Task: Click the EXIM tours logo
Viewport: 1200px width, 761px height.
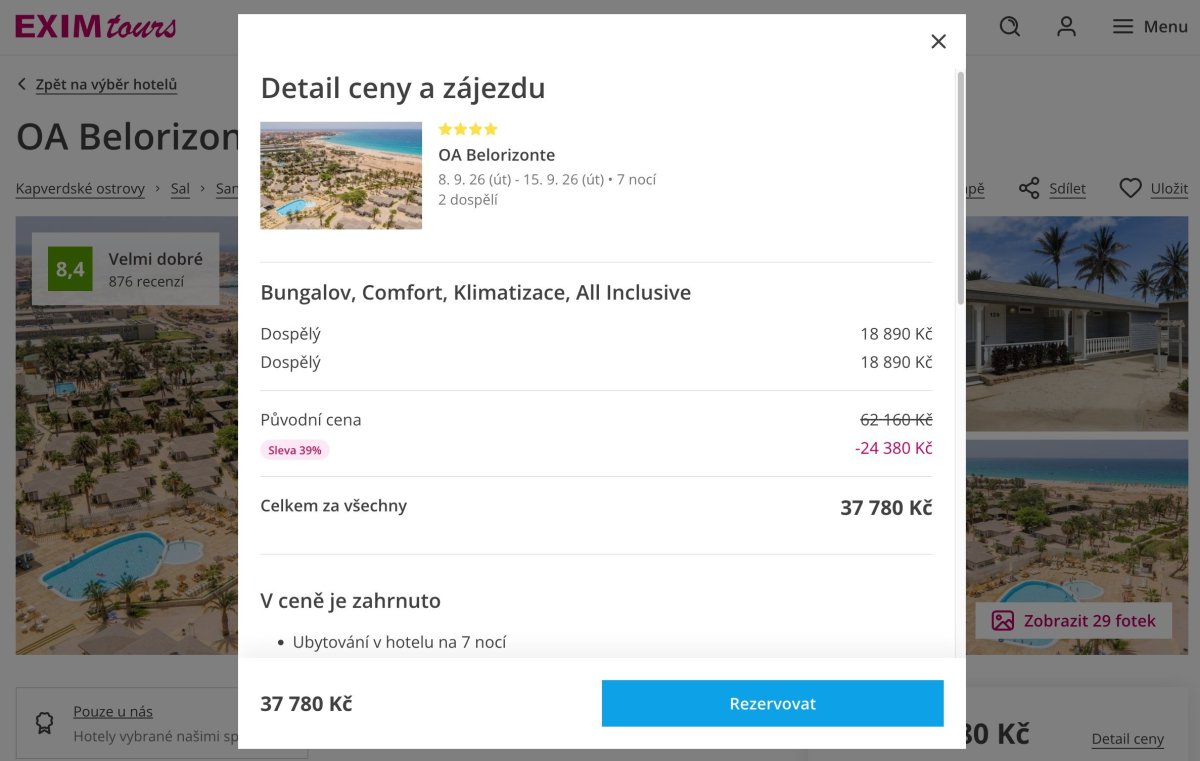Action: 96,26
